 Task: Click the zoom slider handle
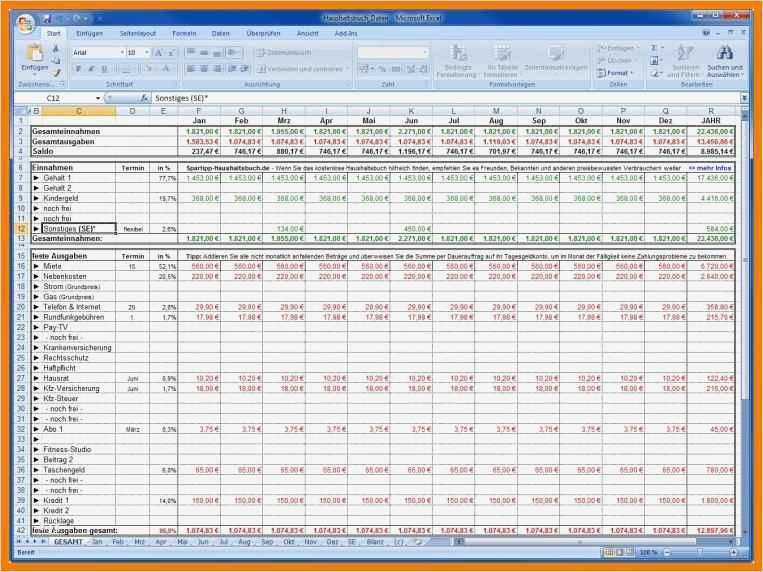tap(699, 552)
